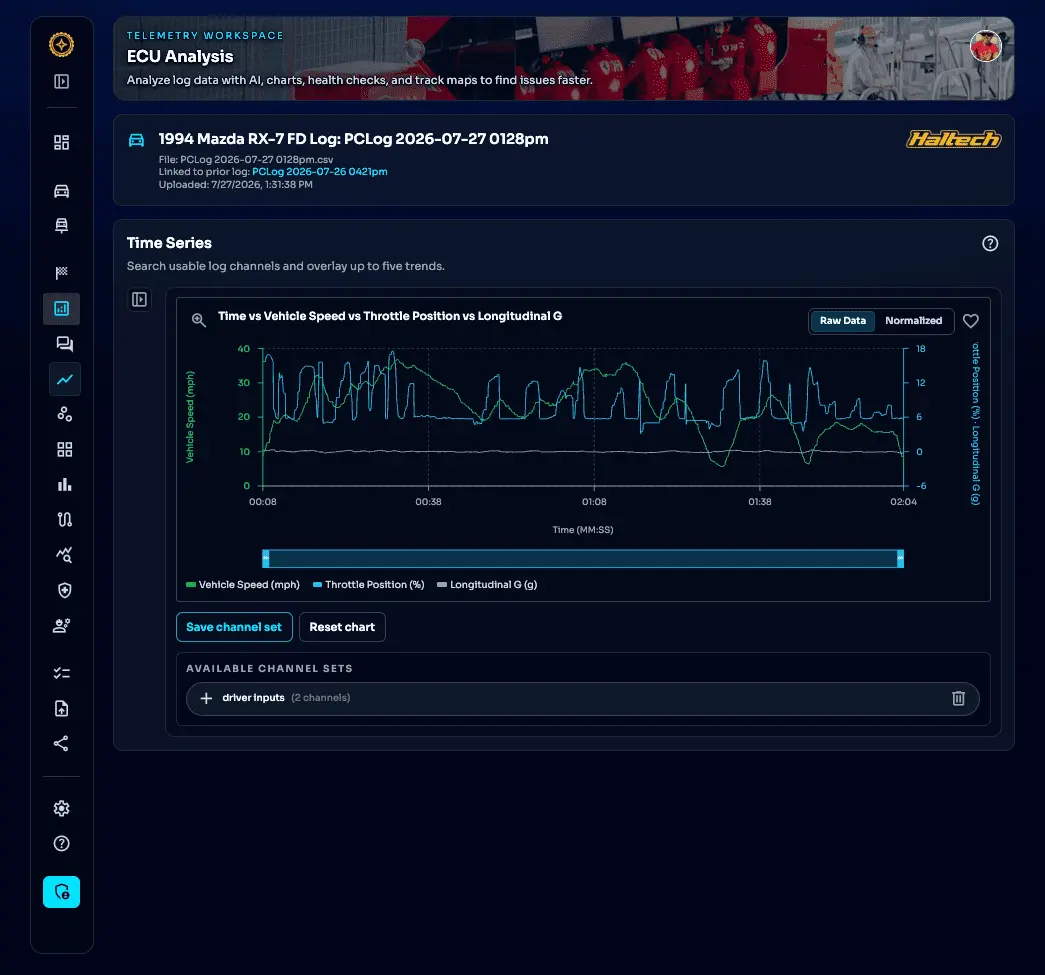Toggle Throttle Position (%) legend entry
The width and height of the screenshot is (1045, 975).
[x=369, y=584]
